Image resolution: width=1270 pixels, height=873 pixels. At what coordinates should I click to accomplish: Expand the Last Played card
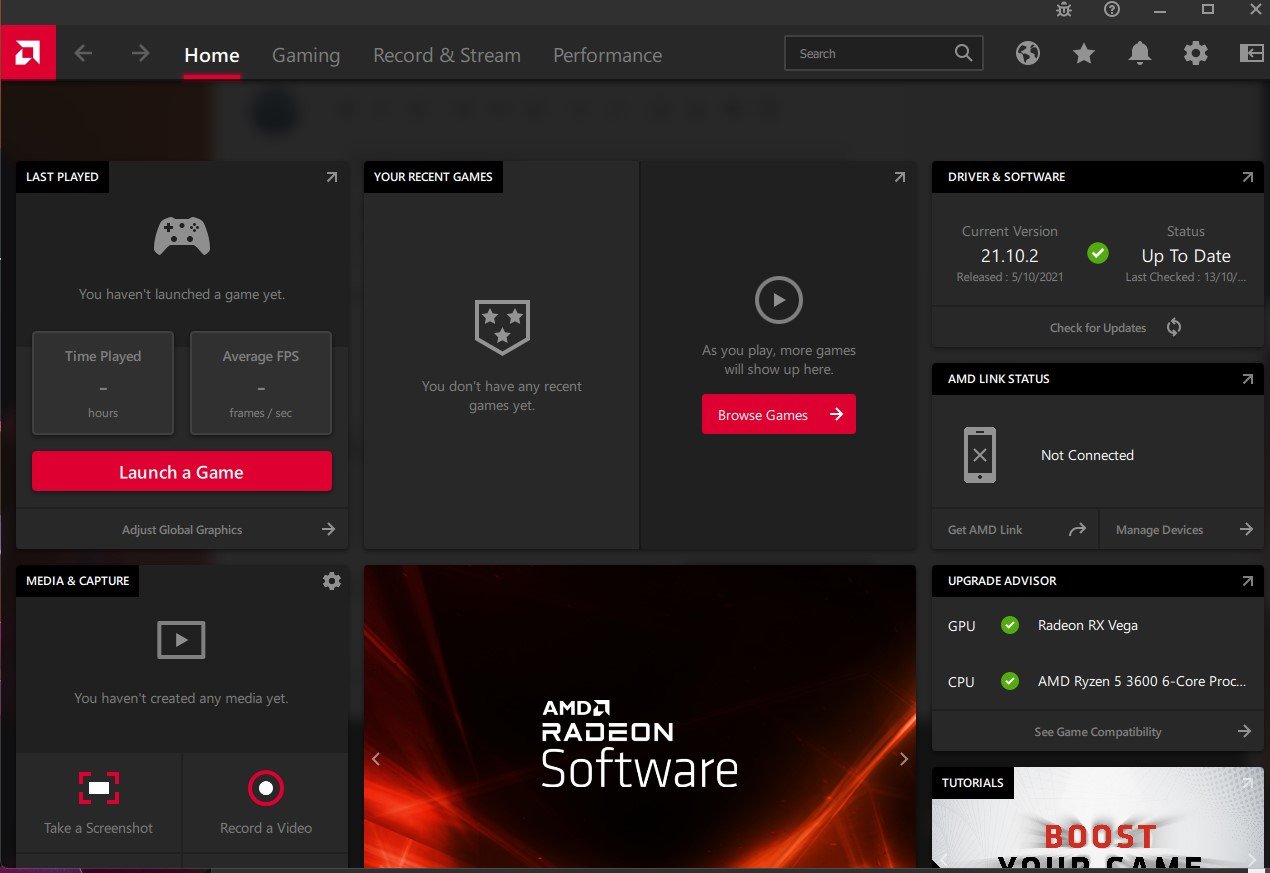332,177
